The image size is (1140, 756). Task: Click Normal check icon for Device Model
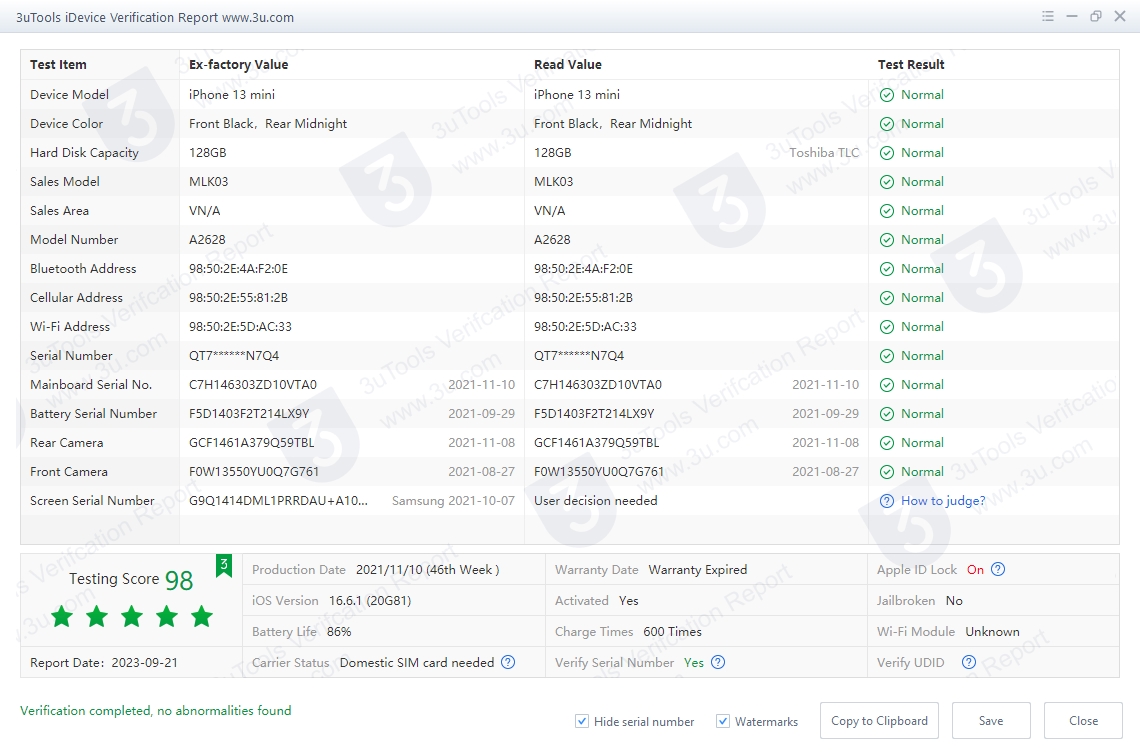(887, 95)
